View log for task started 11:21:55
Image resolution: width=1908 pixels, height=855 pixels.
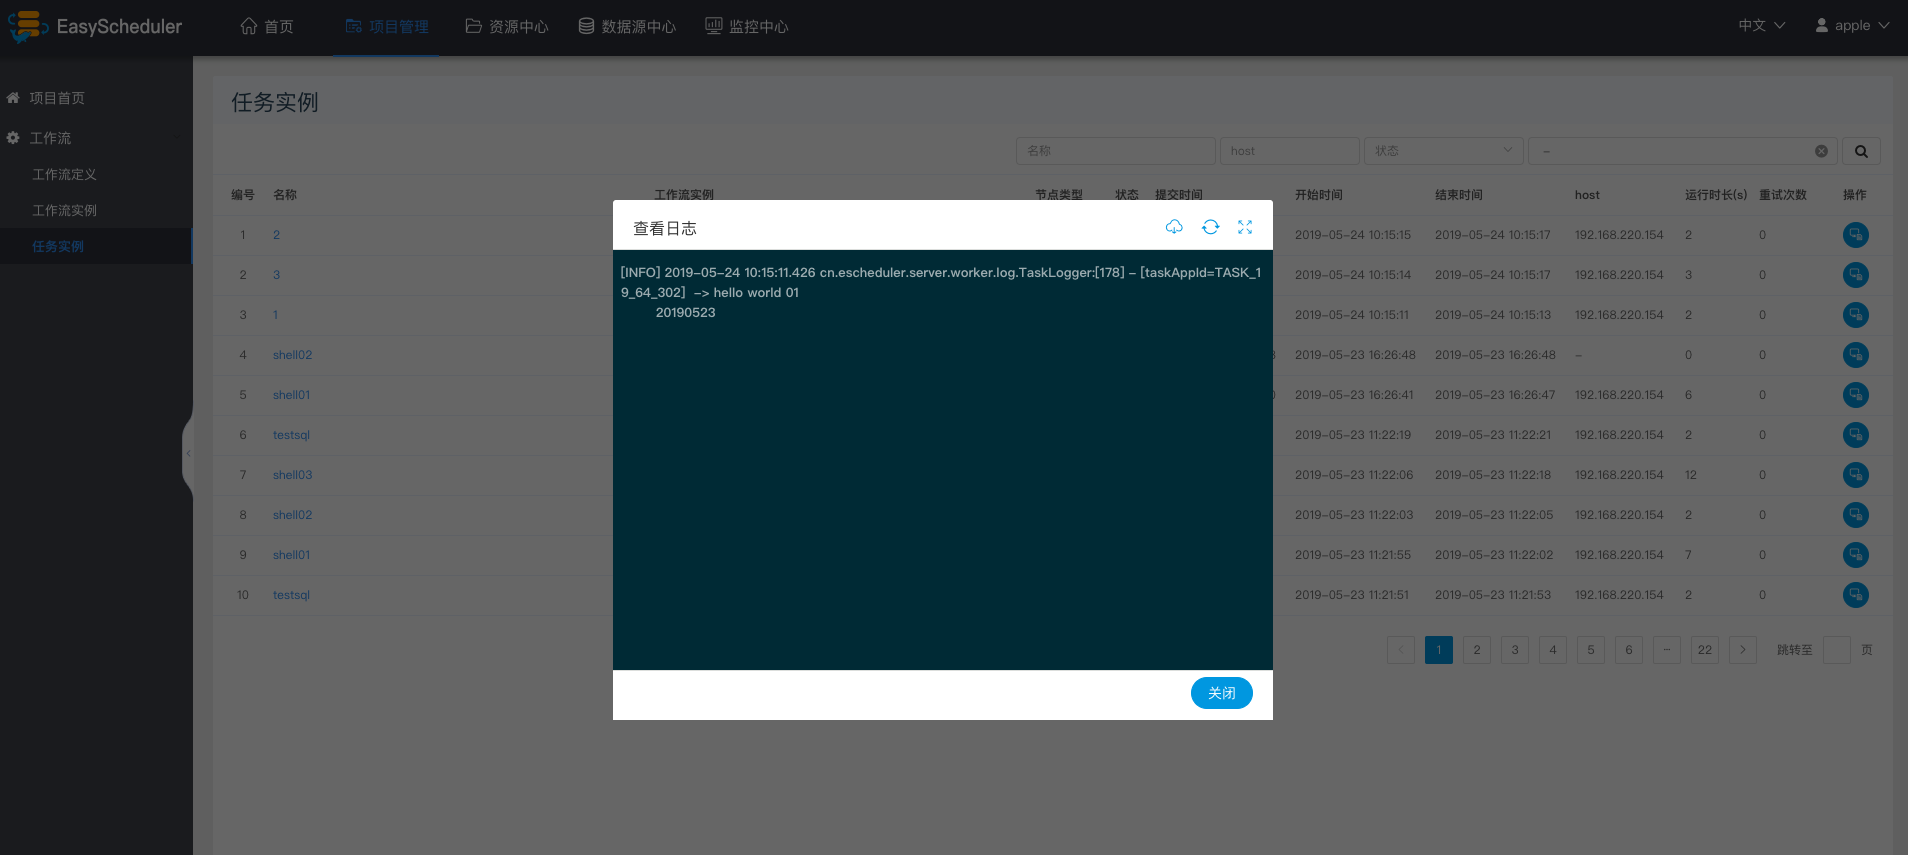tap(1855, 555)
